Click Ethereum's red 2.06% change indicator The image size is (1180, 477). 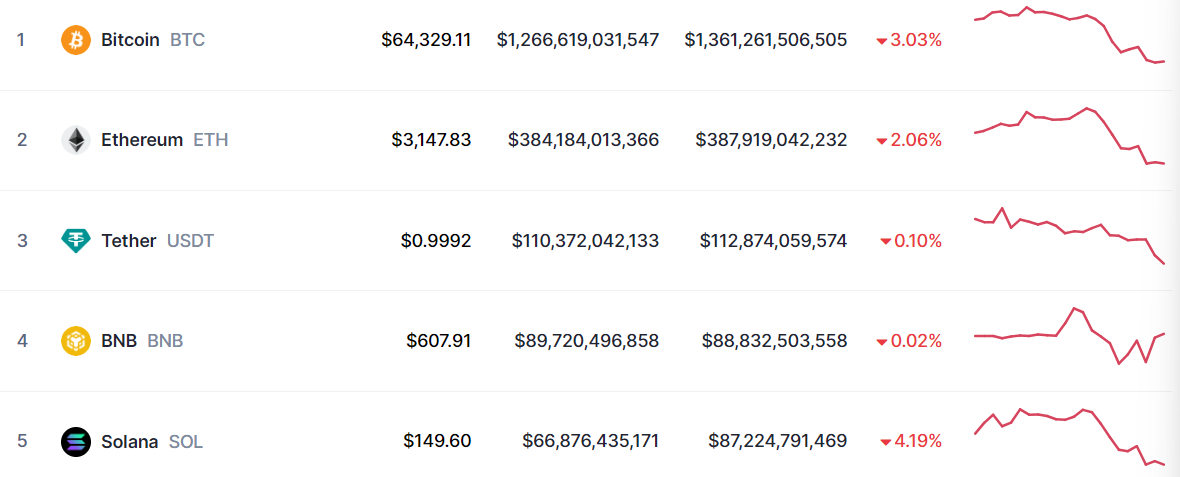pos(909,140)
